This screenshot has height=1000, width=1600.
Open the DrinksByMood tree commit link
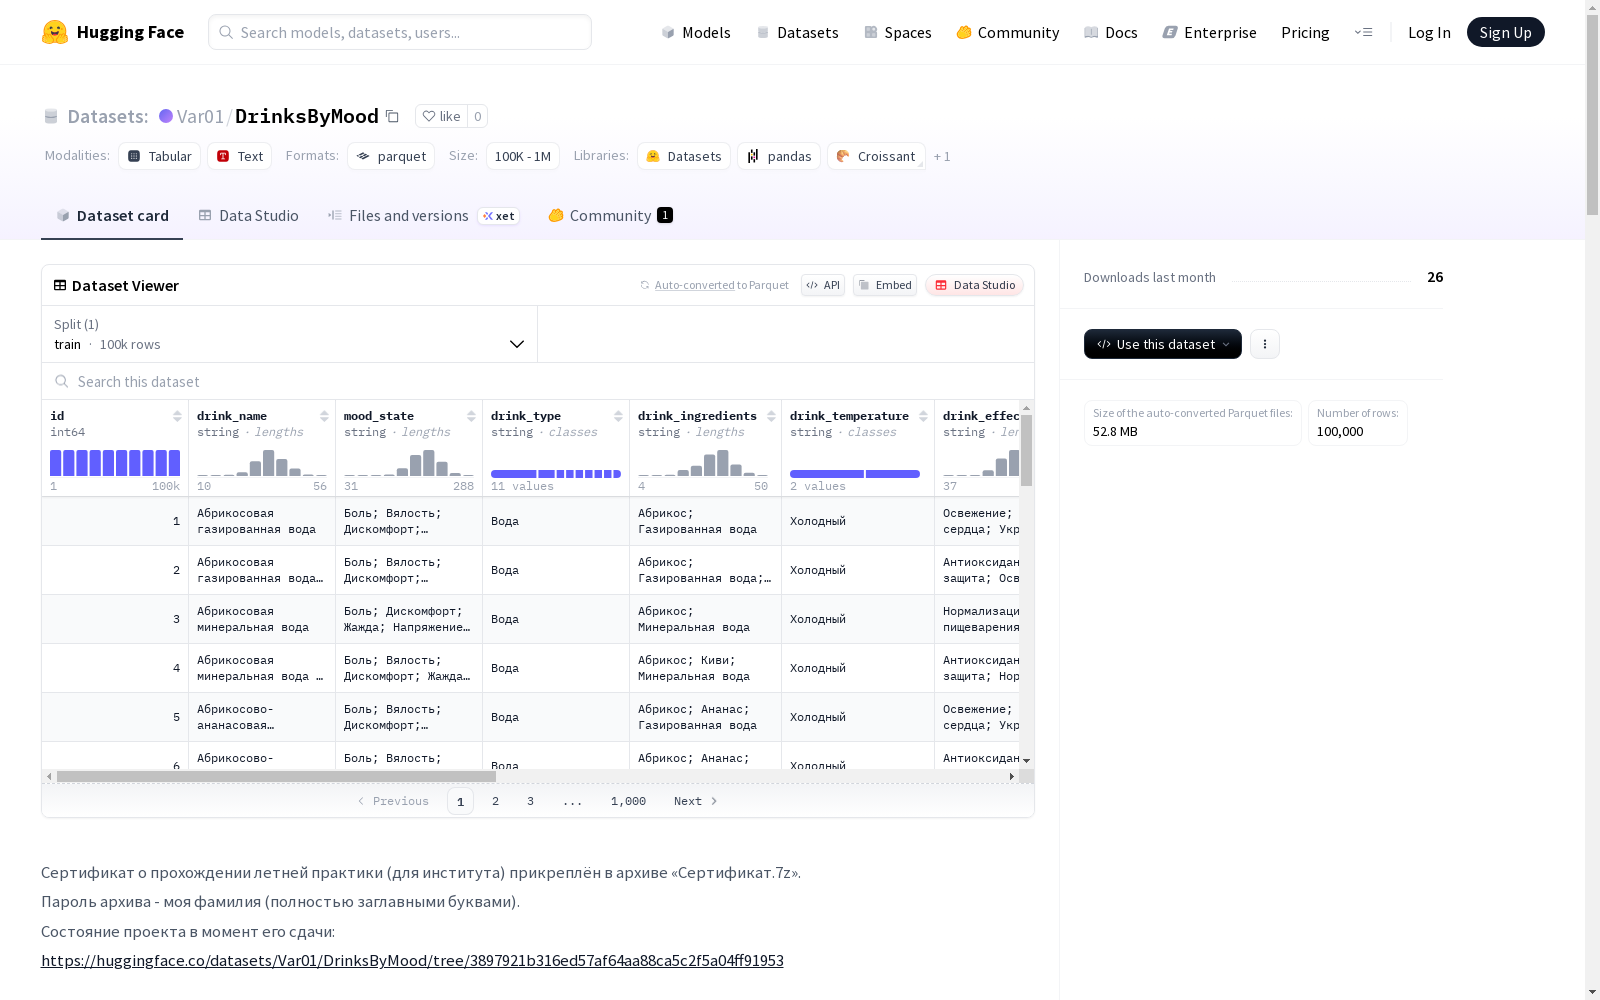click(412, 961)
